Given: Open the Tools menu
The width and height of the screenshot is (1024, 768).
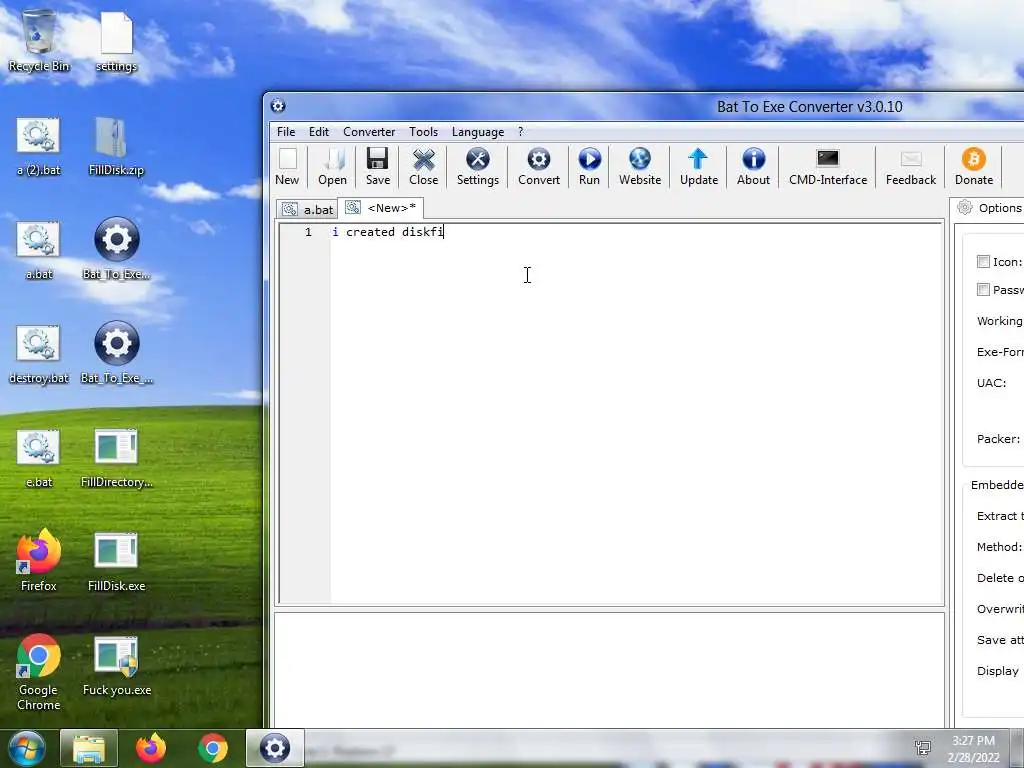Looking at the screenshot, I should coord(423,132).
